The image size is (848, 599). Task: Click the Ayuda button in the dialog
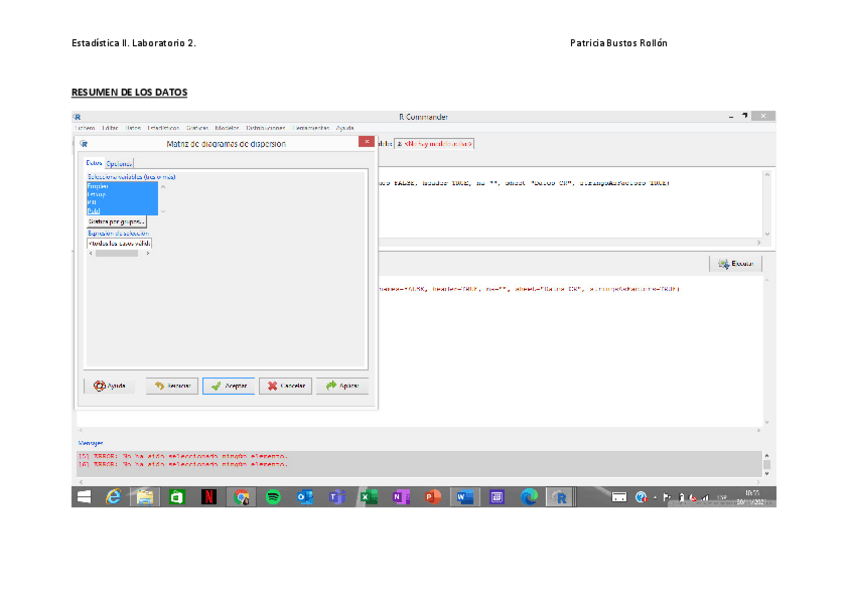point(110,386)
